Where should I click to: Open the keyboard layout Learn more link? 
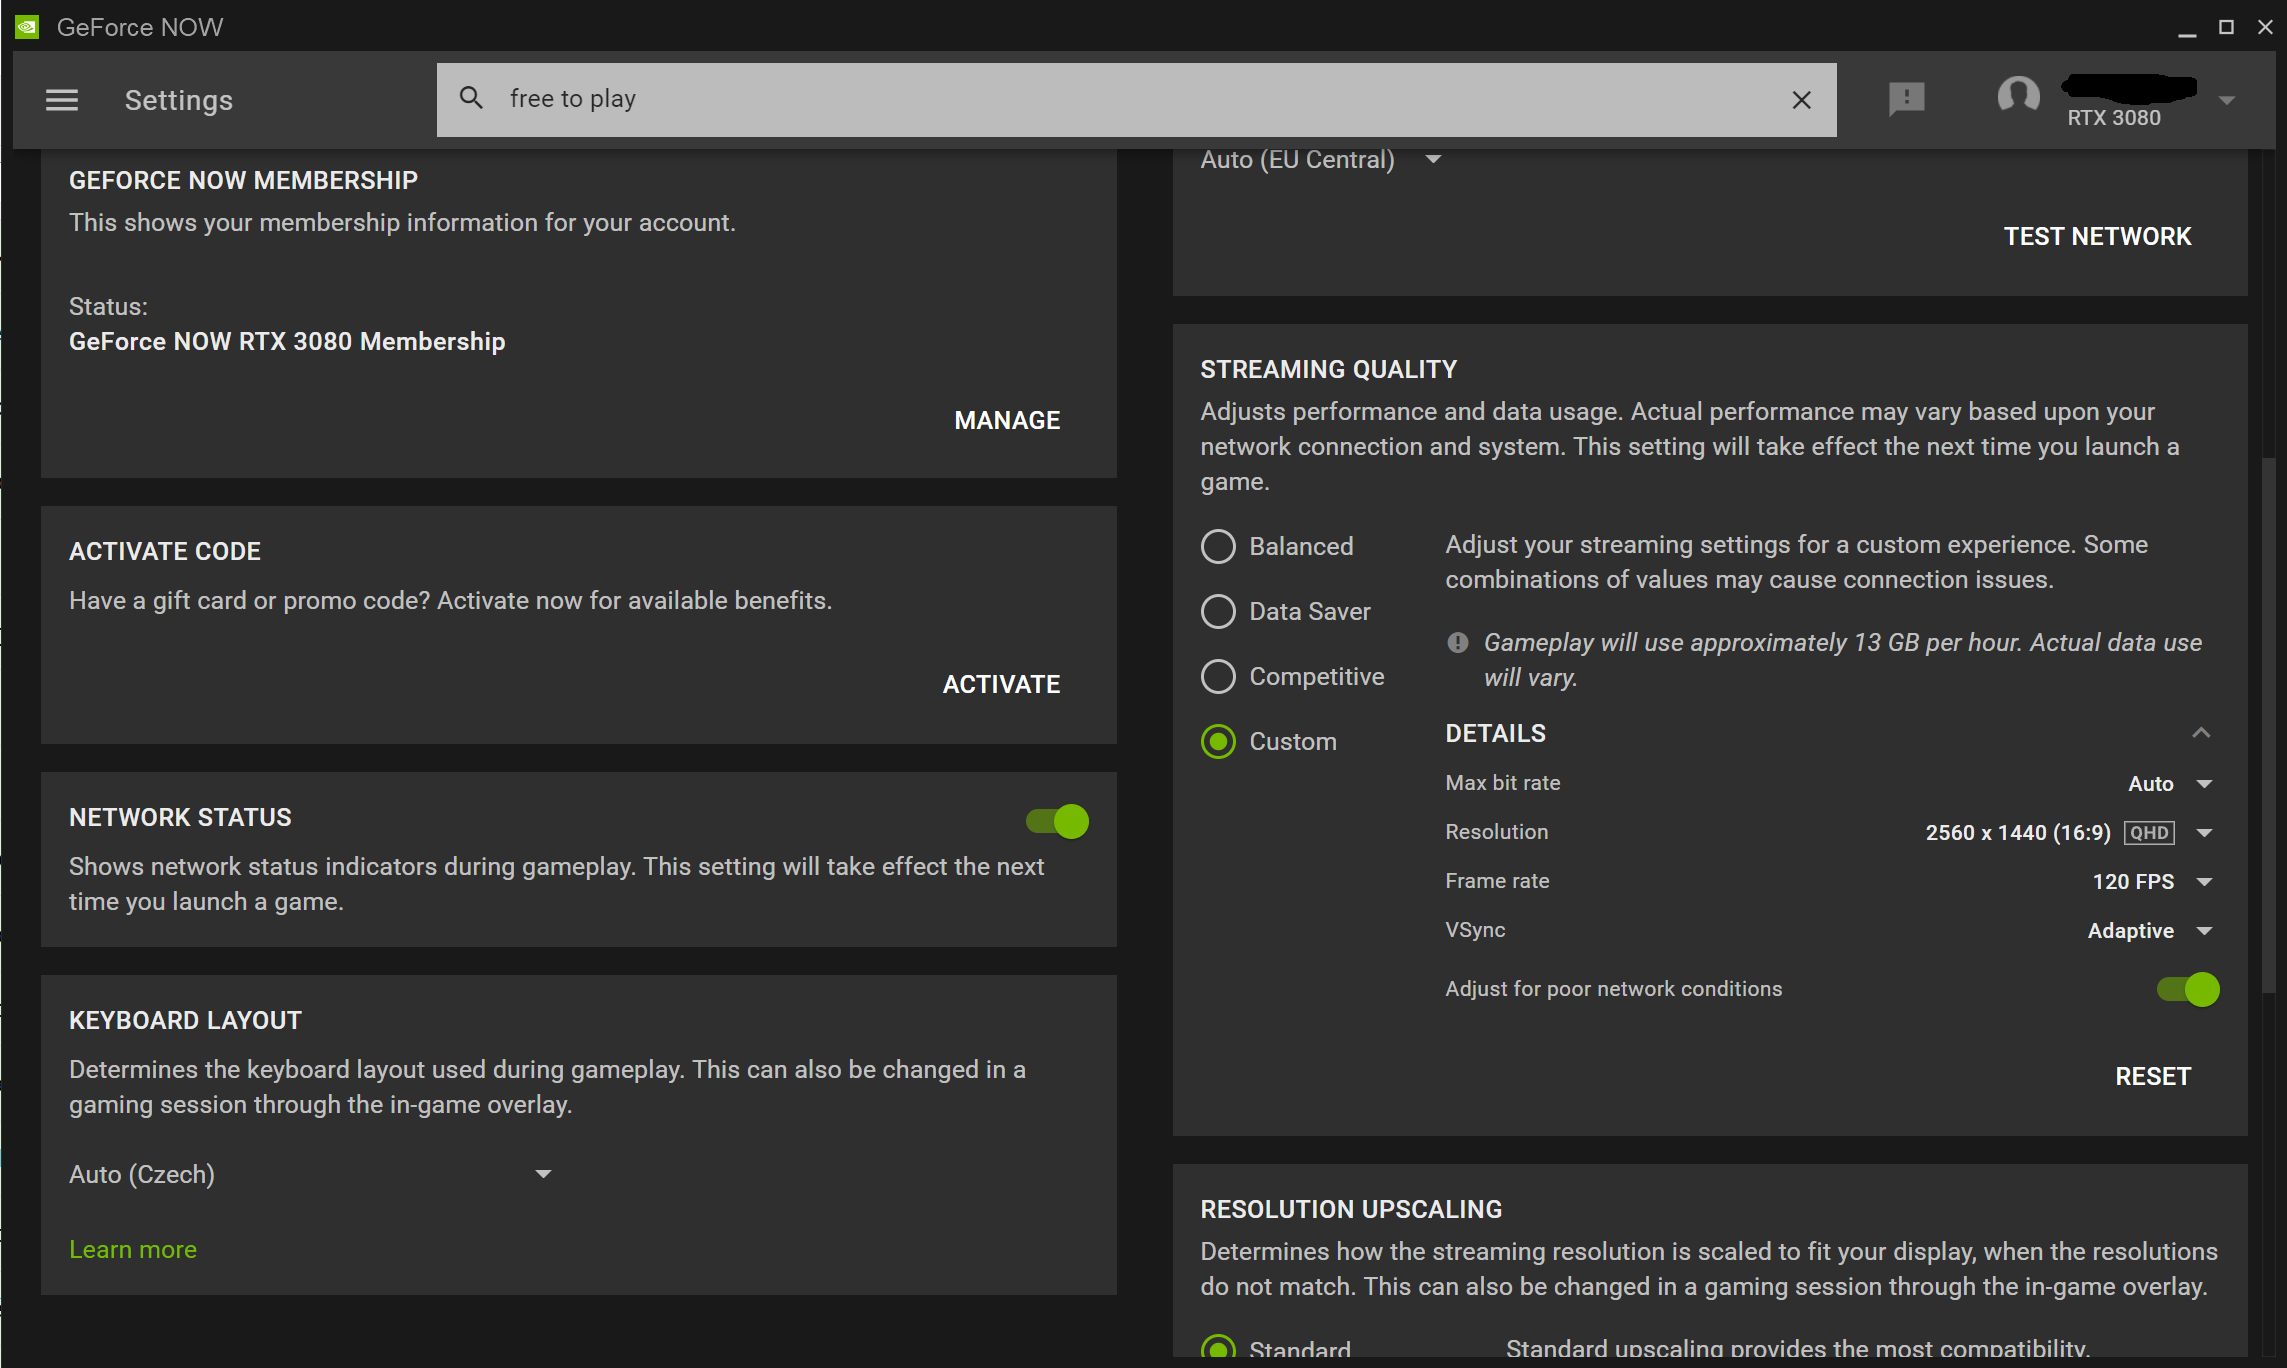(133, 1249)
